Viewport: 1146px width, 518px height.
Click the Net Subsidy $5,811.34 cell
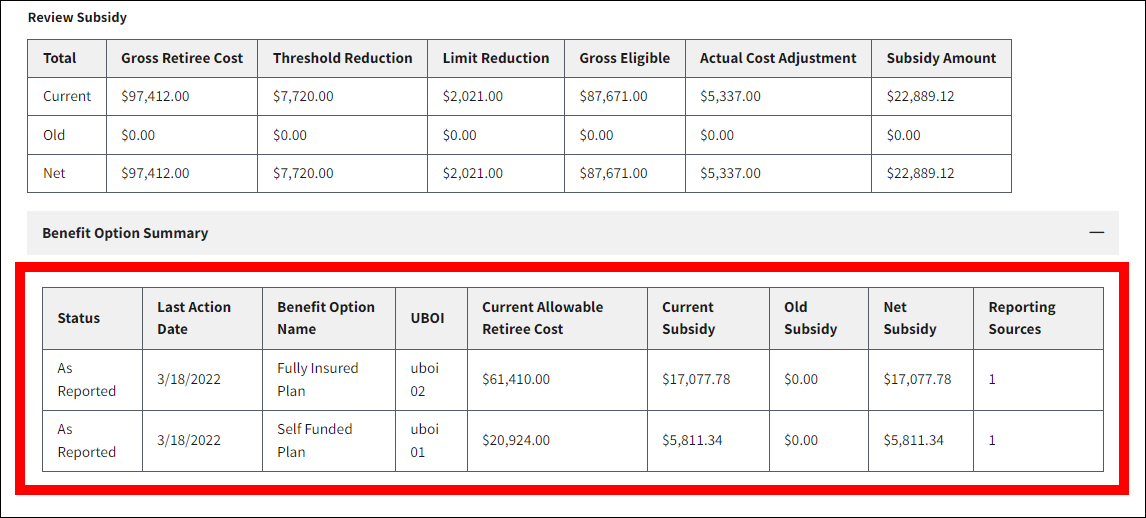click(x=913, y=440)
